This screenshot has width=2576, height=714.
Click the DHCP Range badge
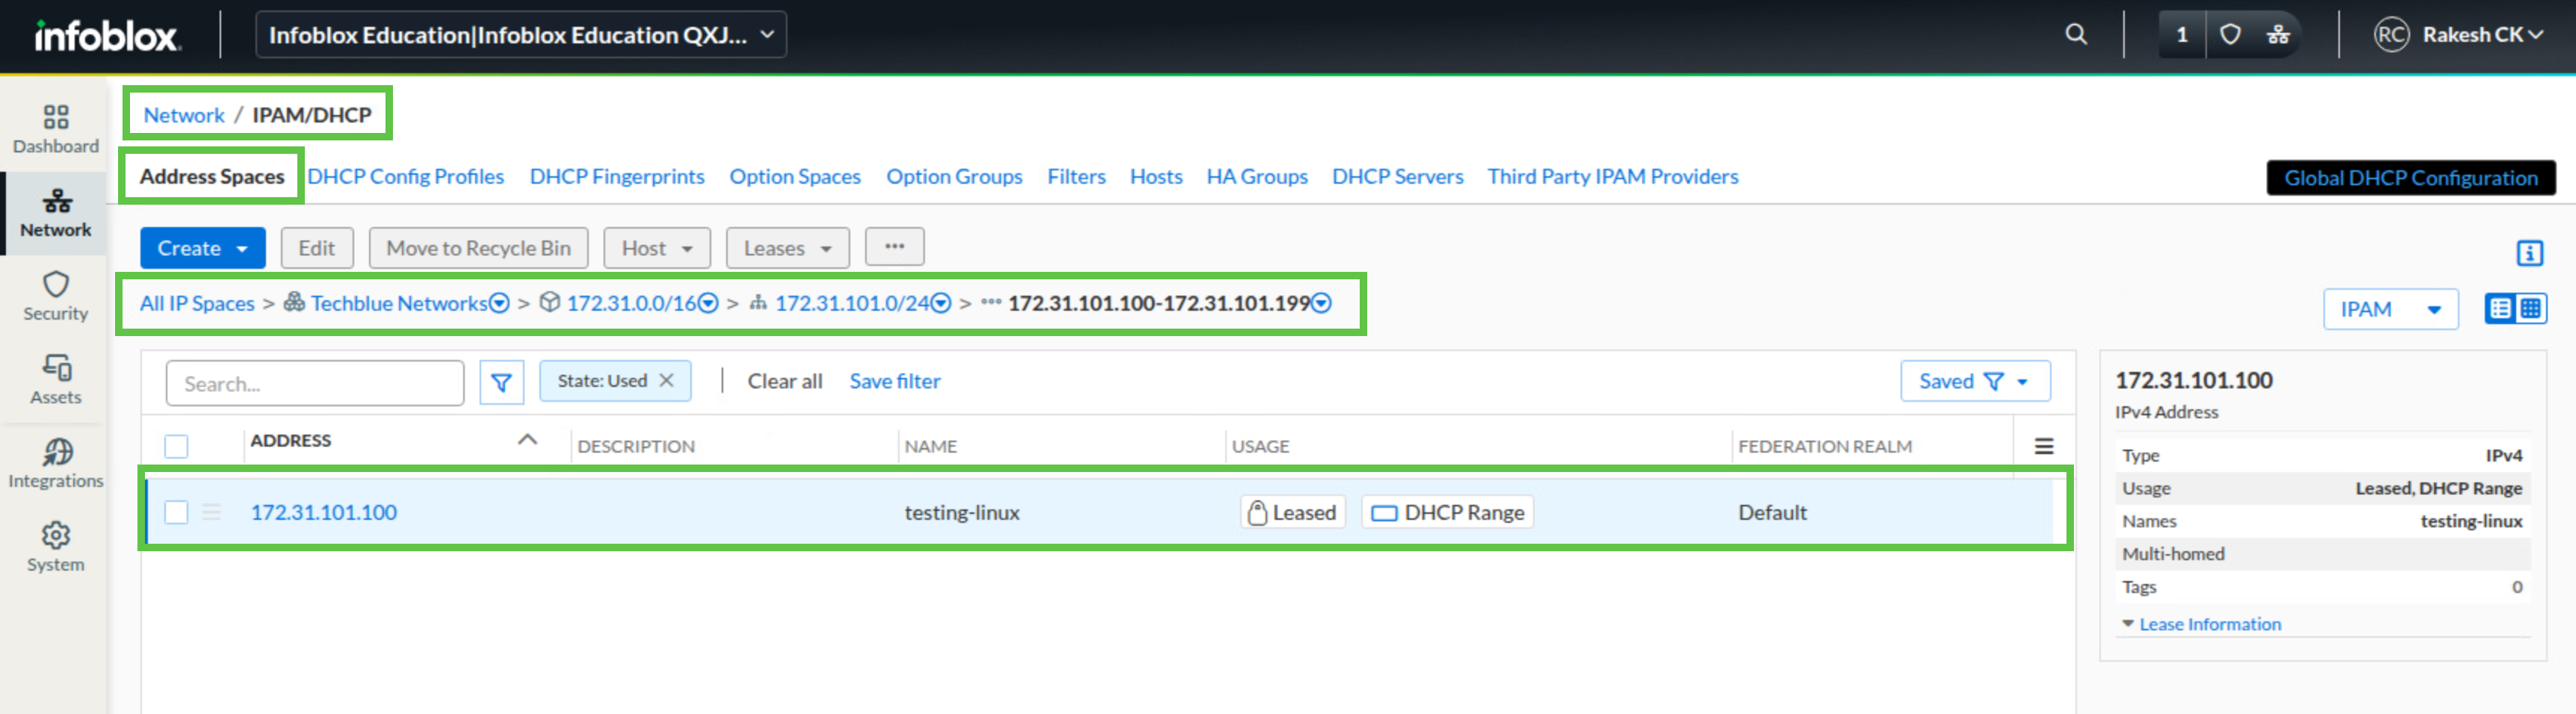pyautogui.click(x=1447, y=512)
